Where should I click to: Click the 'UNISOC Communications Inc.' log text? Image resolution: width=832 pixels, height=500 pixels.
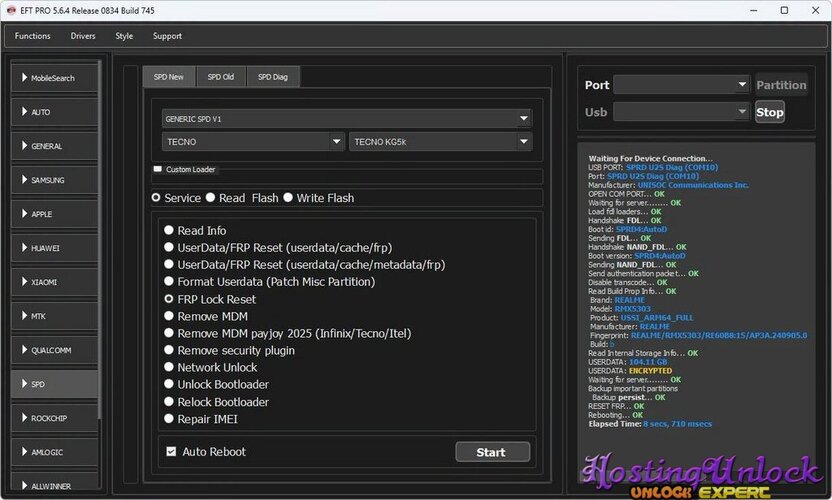point(692,185)
